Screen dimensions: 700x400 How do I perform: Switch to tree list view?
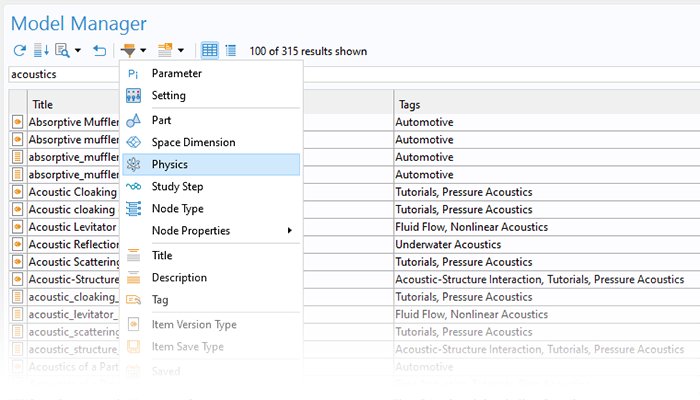coord(231,50)
